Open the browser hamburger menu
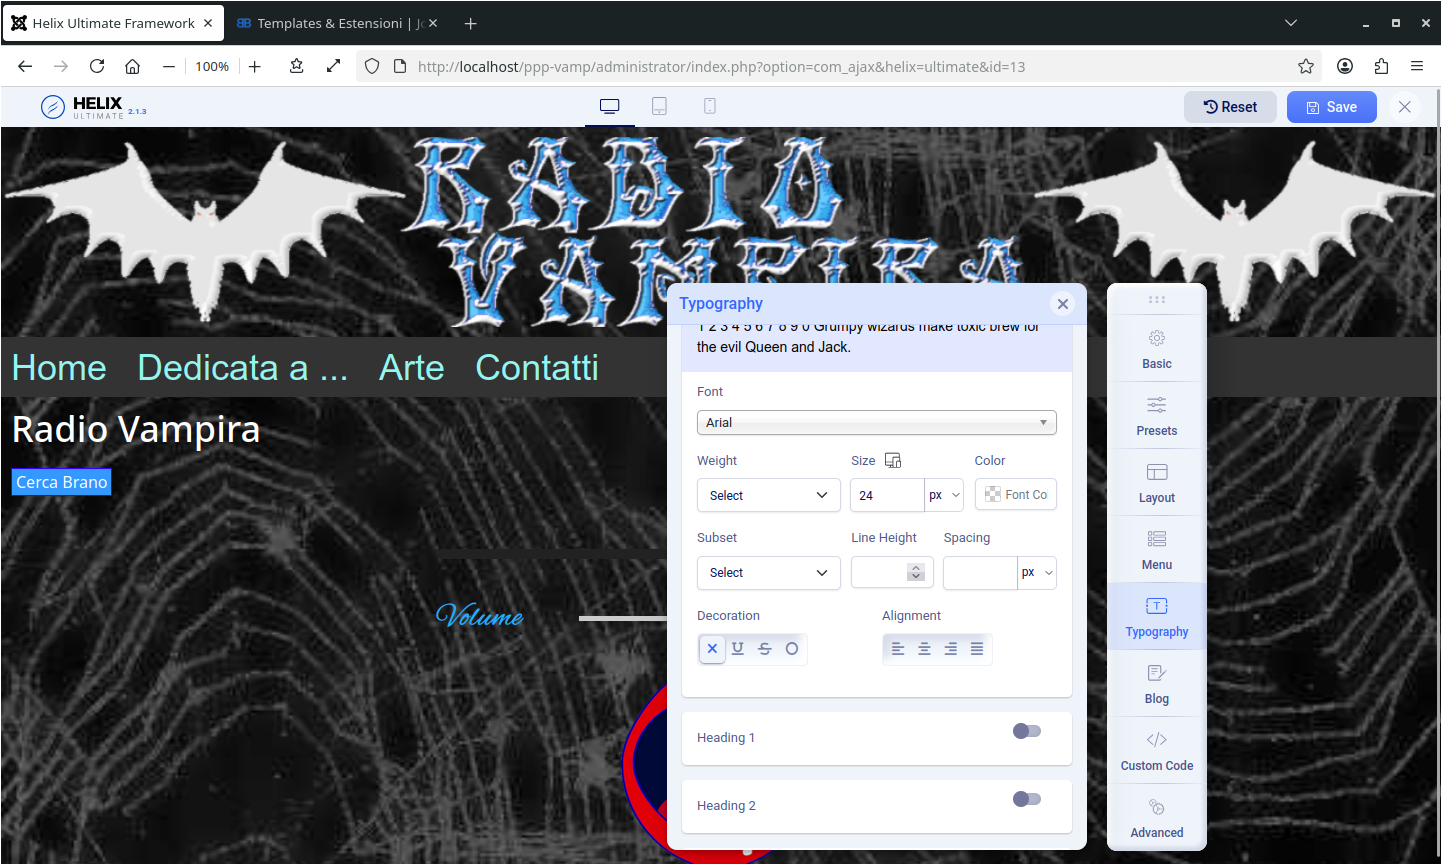The image size is (1442, 865). click(1417, 66)
